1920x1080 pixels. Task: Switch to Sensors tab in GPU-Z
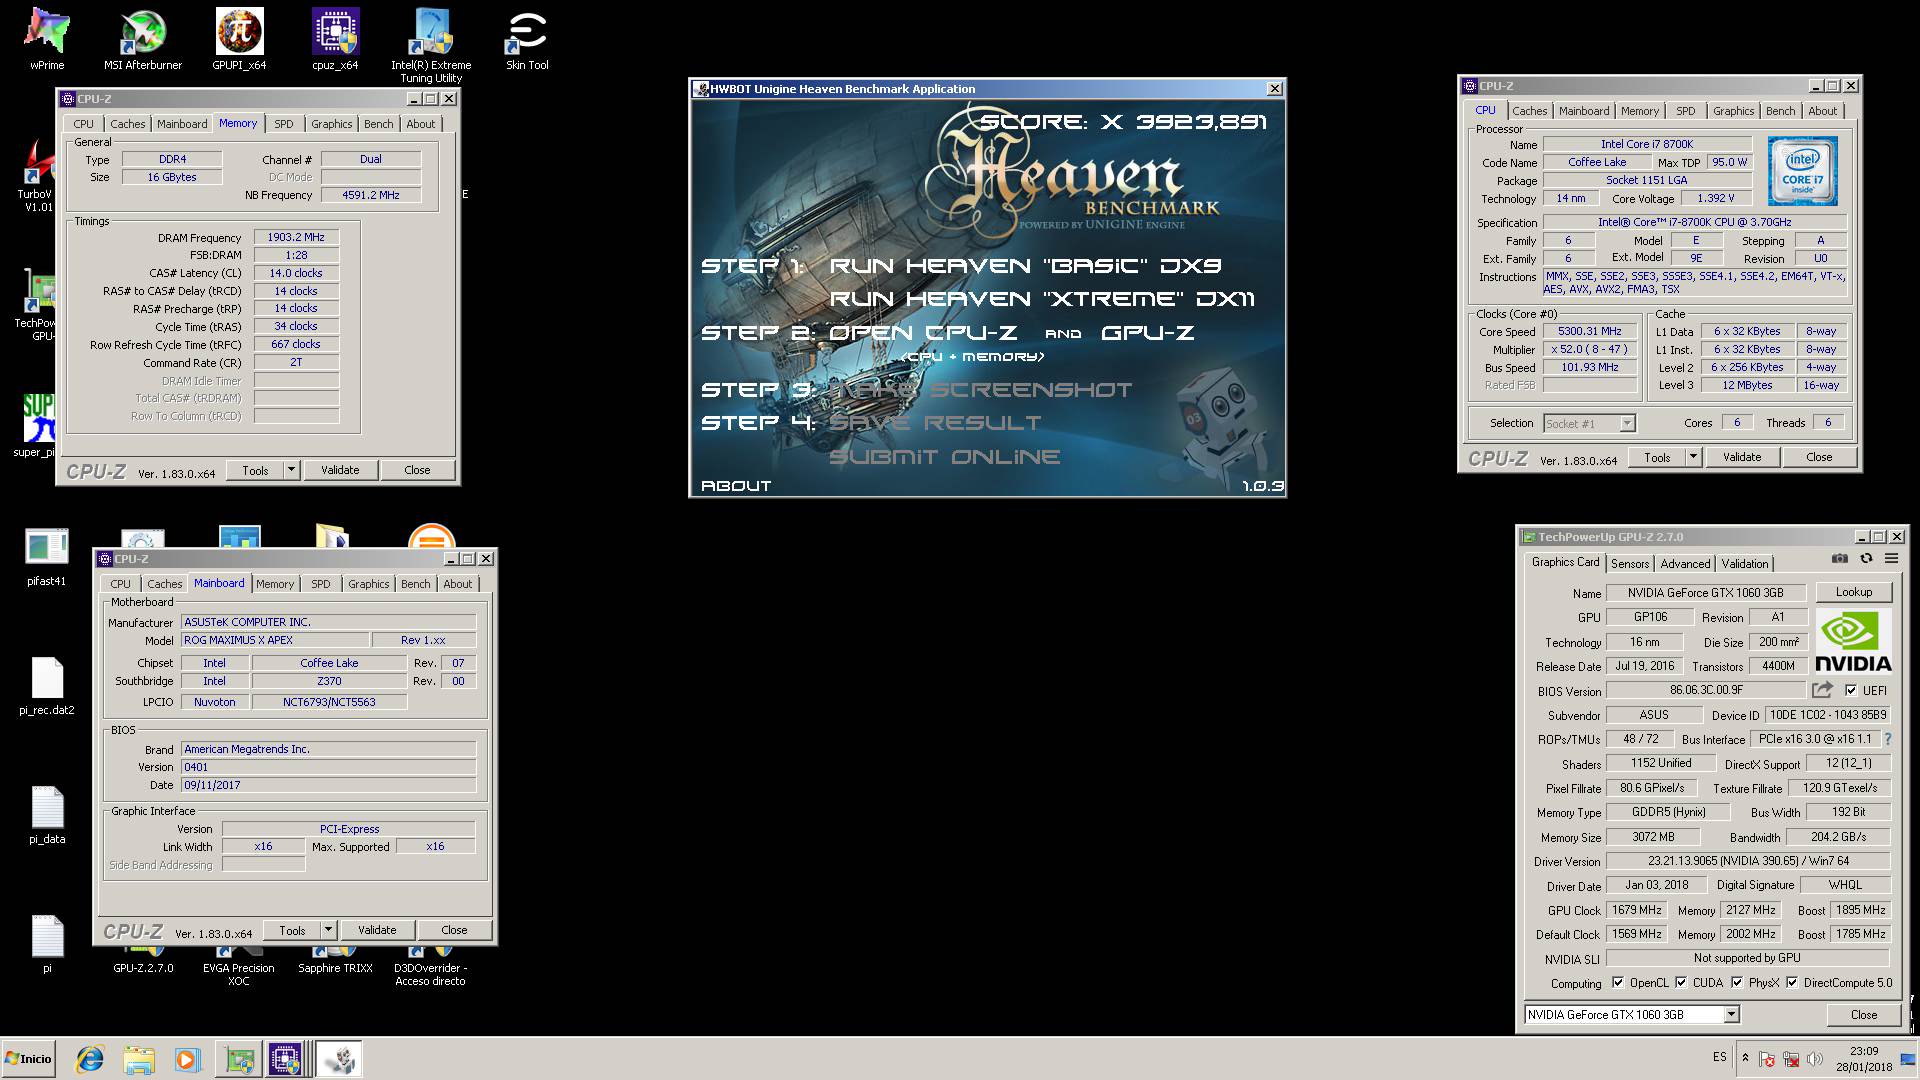click(1630, 564)
